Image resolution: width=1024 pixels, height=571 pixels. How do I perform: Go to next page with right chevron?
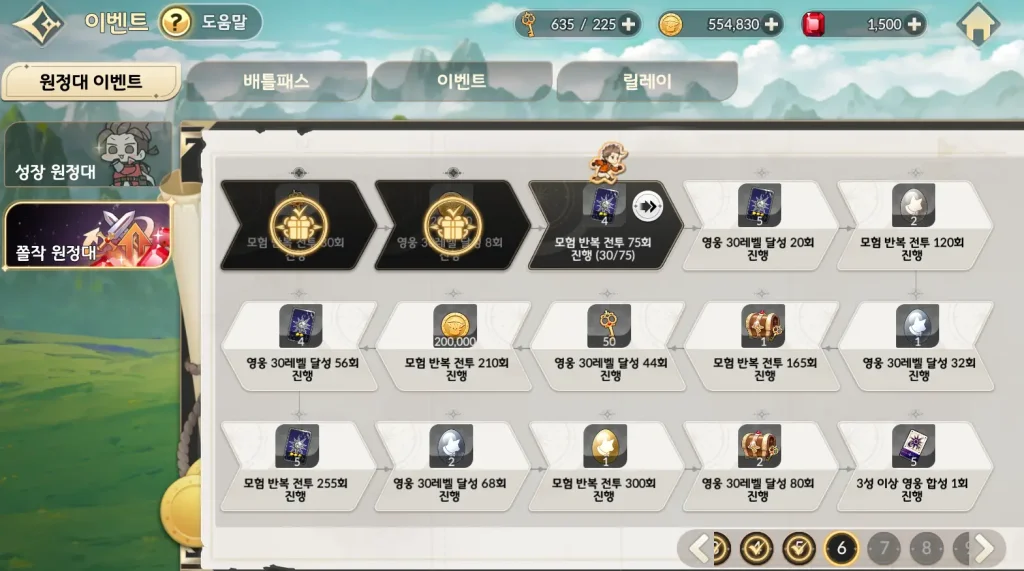click(x=984, y=548)
